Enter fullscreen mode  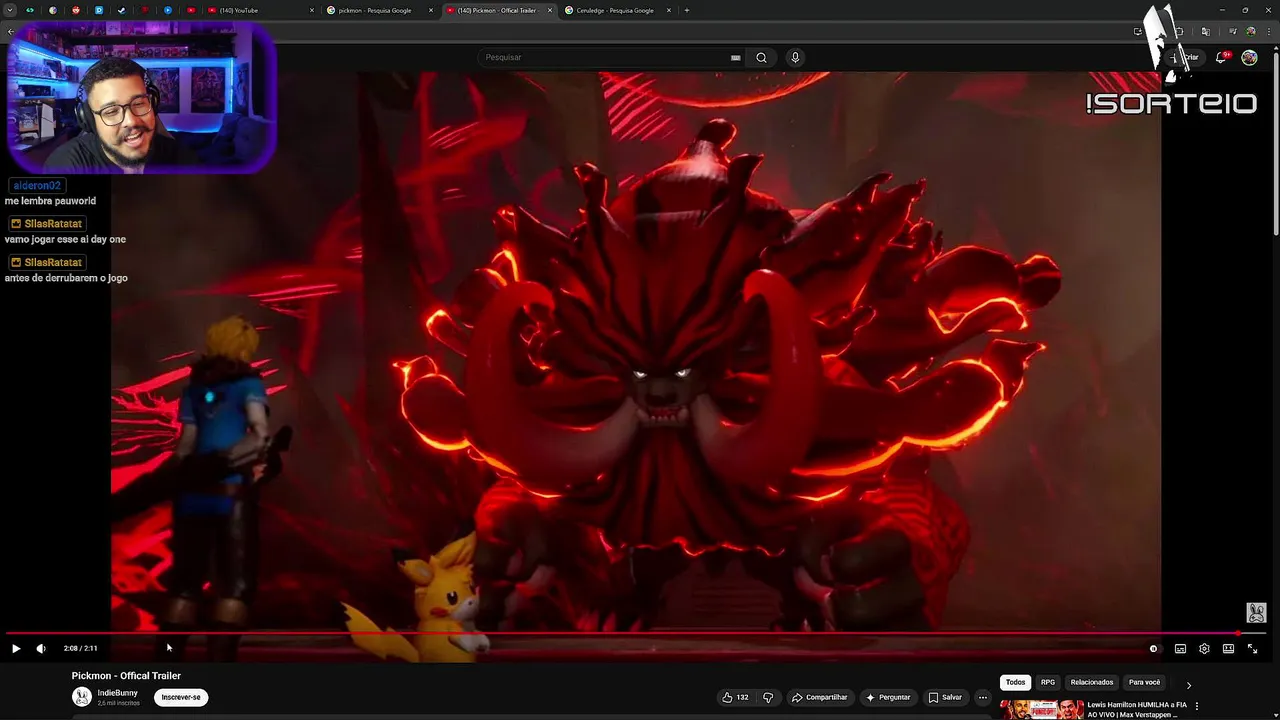pos(1252,648)
